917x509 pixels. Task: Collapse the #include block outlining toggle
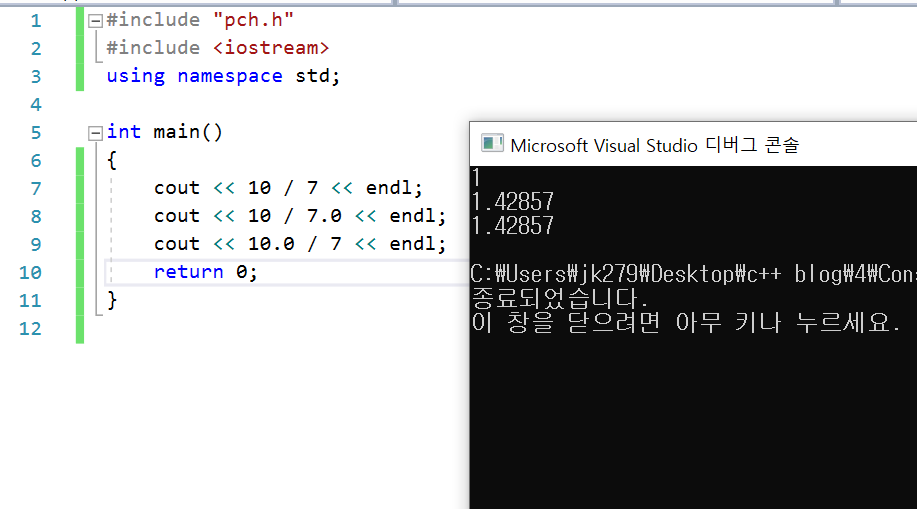tap(95, 21)
